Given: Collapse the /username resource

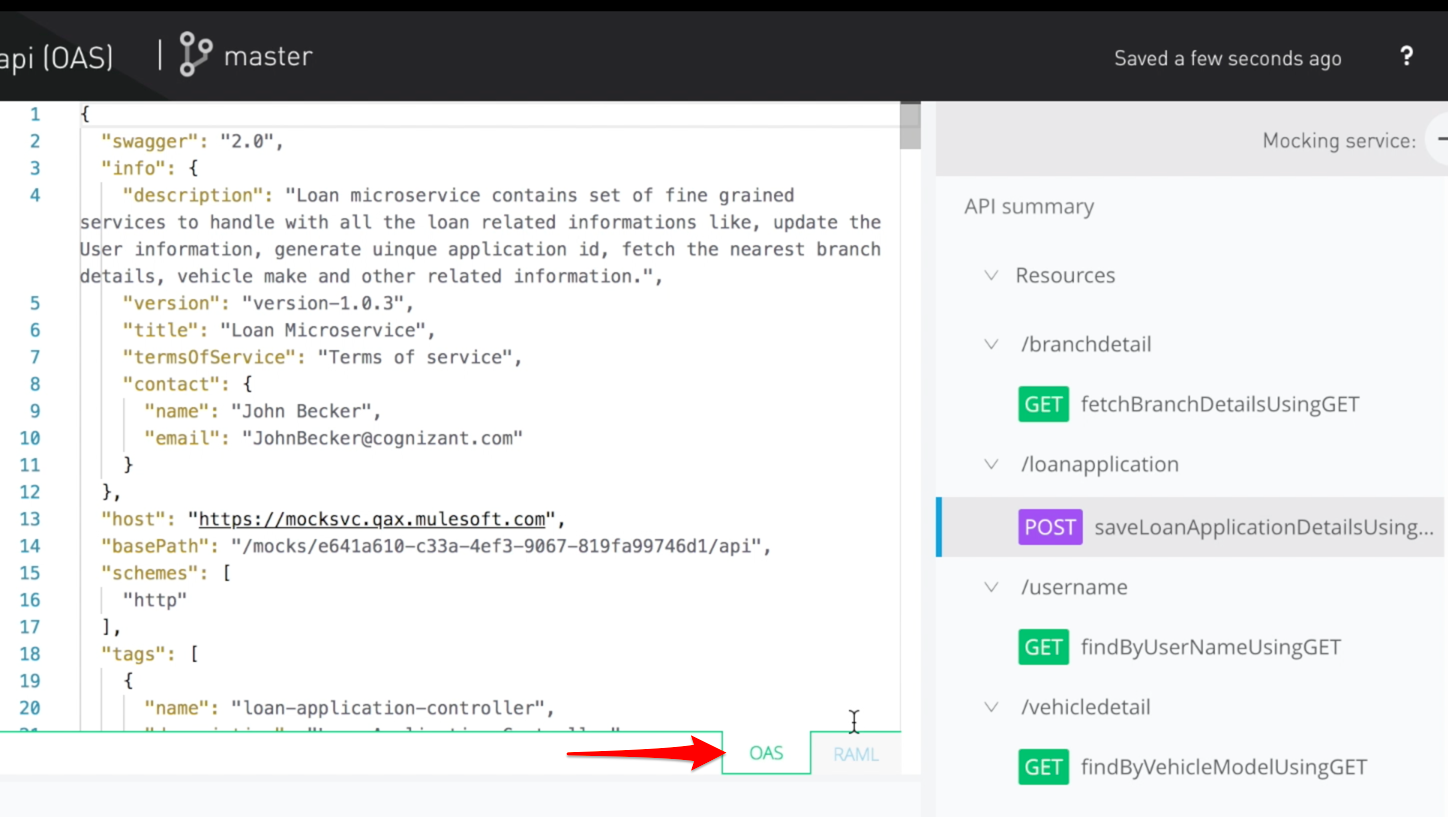Looking at the screenshot, I should pos(990,587).
